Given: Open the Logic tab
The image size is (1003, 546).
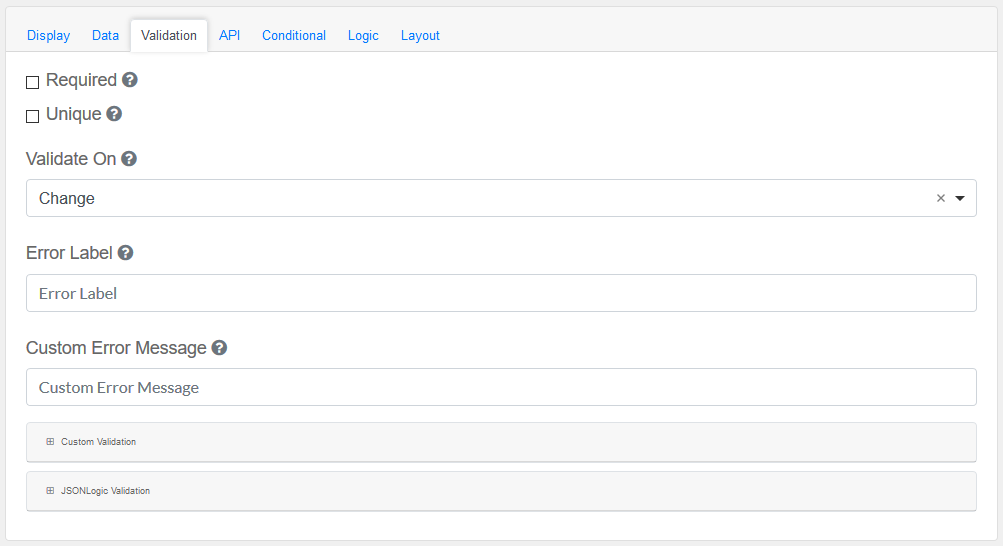Looking at the screenshot, I should click(x=363, y=35).
